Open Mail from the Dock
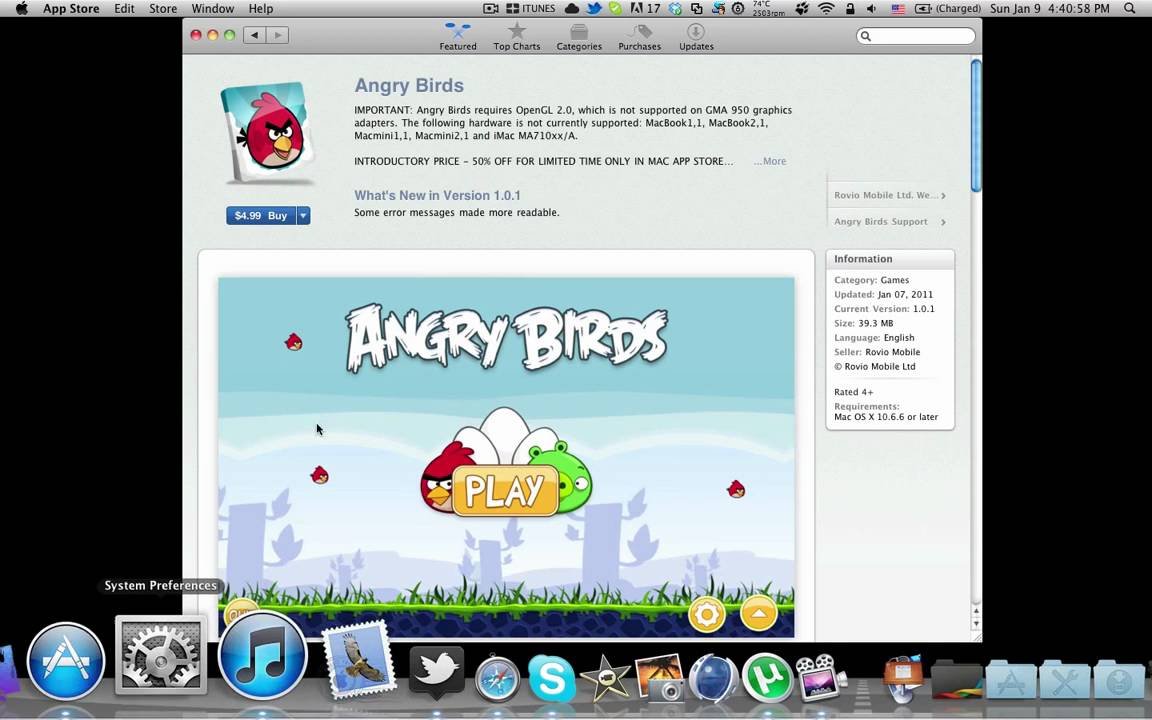Viewport: 1152px width, 720px height. 358,659
